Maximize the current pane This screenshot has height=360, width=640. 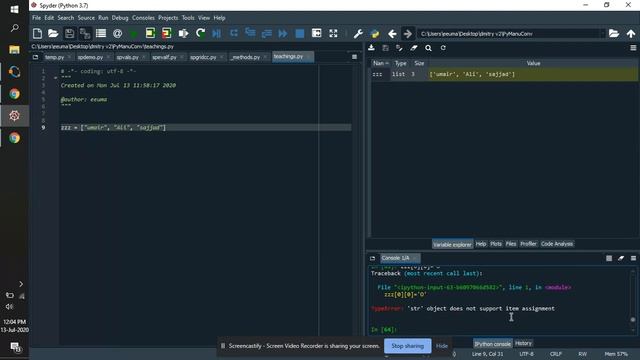pyautogui.click(x=316, y=33)
